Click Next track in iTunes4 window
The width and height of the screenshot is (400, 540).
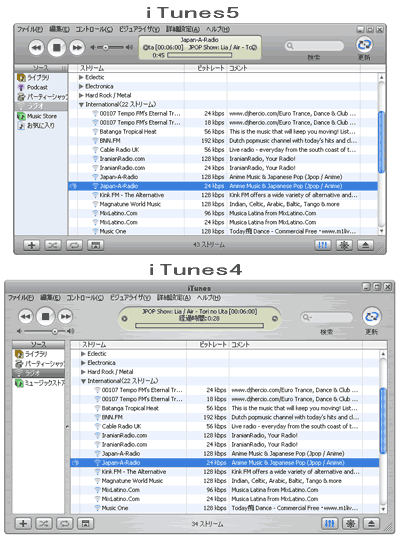coord(65,316)
